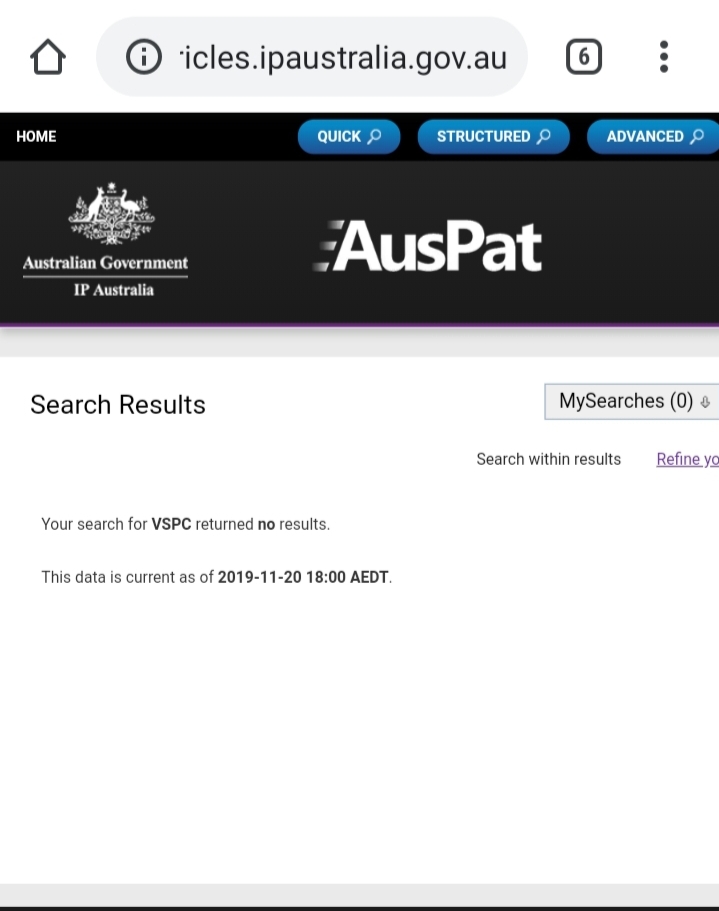Open the ADVANCED search button

tap(653, 137)
